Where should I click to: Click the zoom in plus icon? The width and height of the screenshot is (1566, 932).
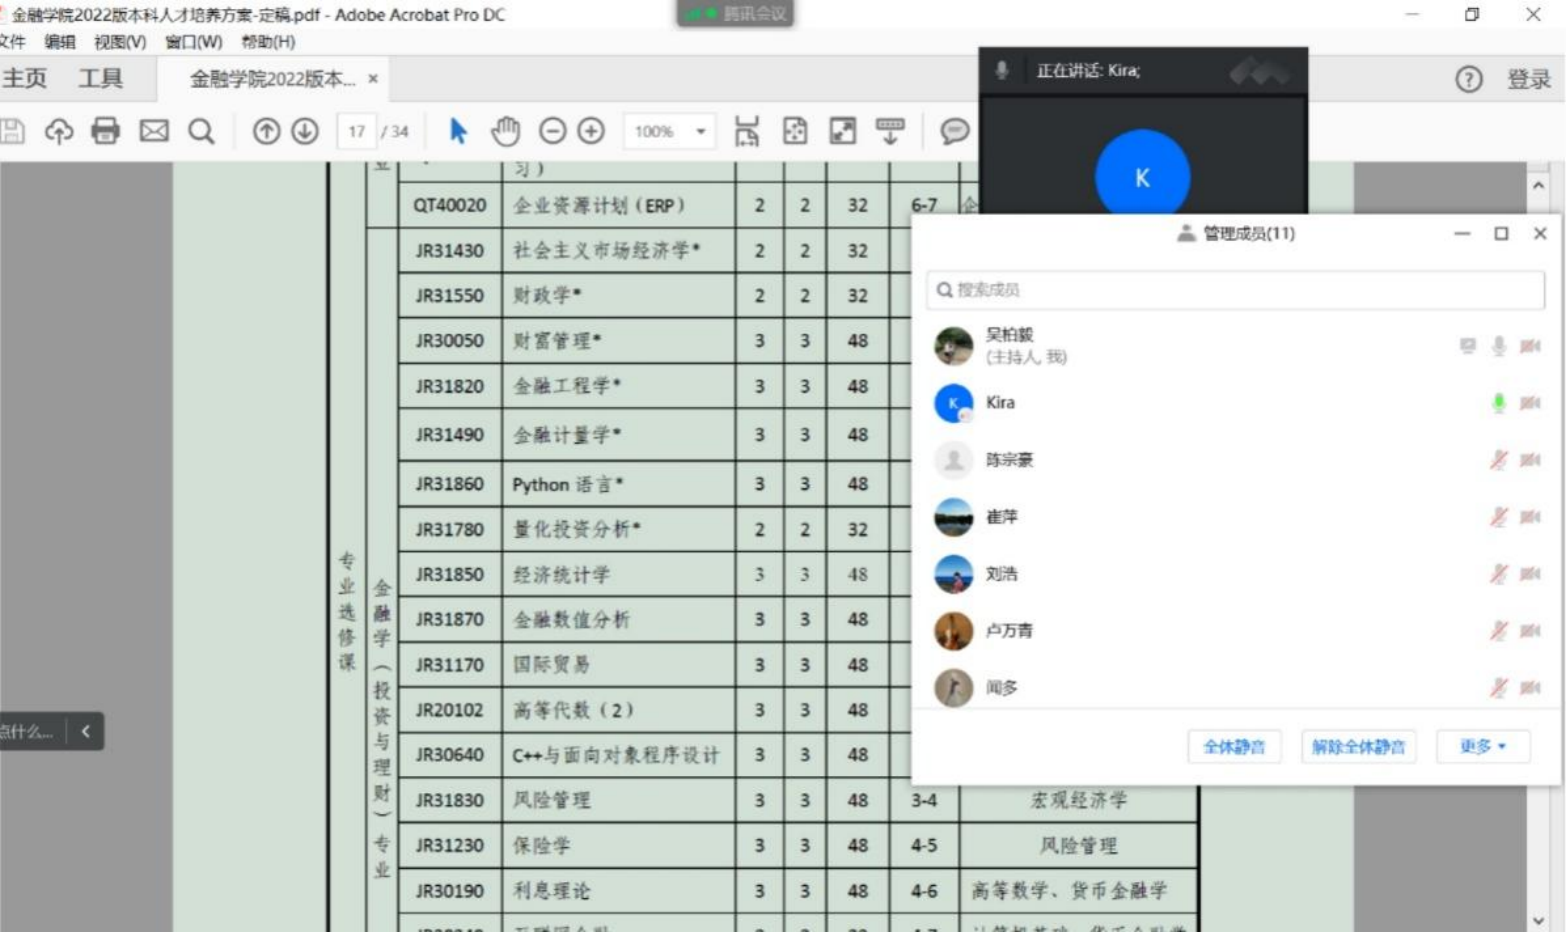click(x=591, y=131)
